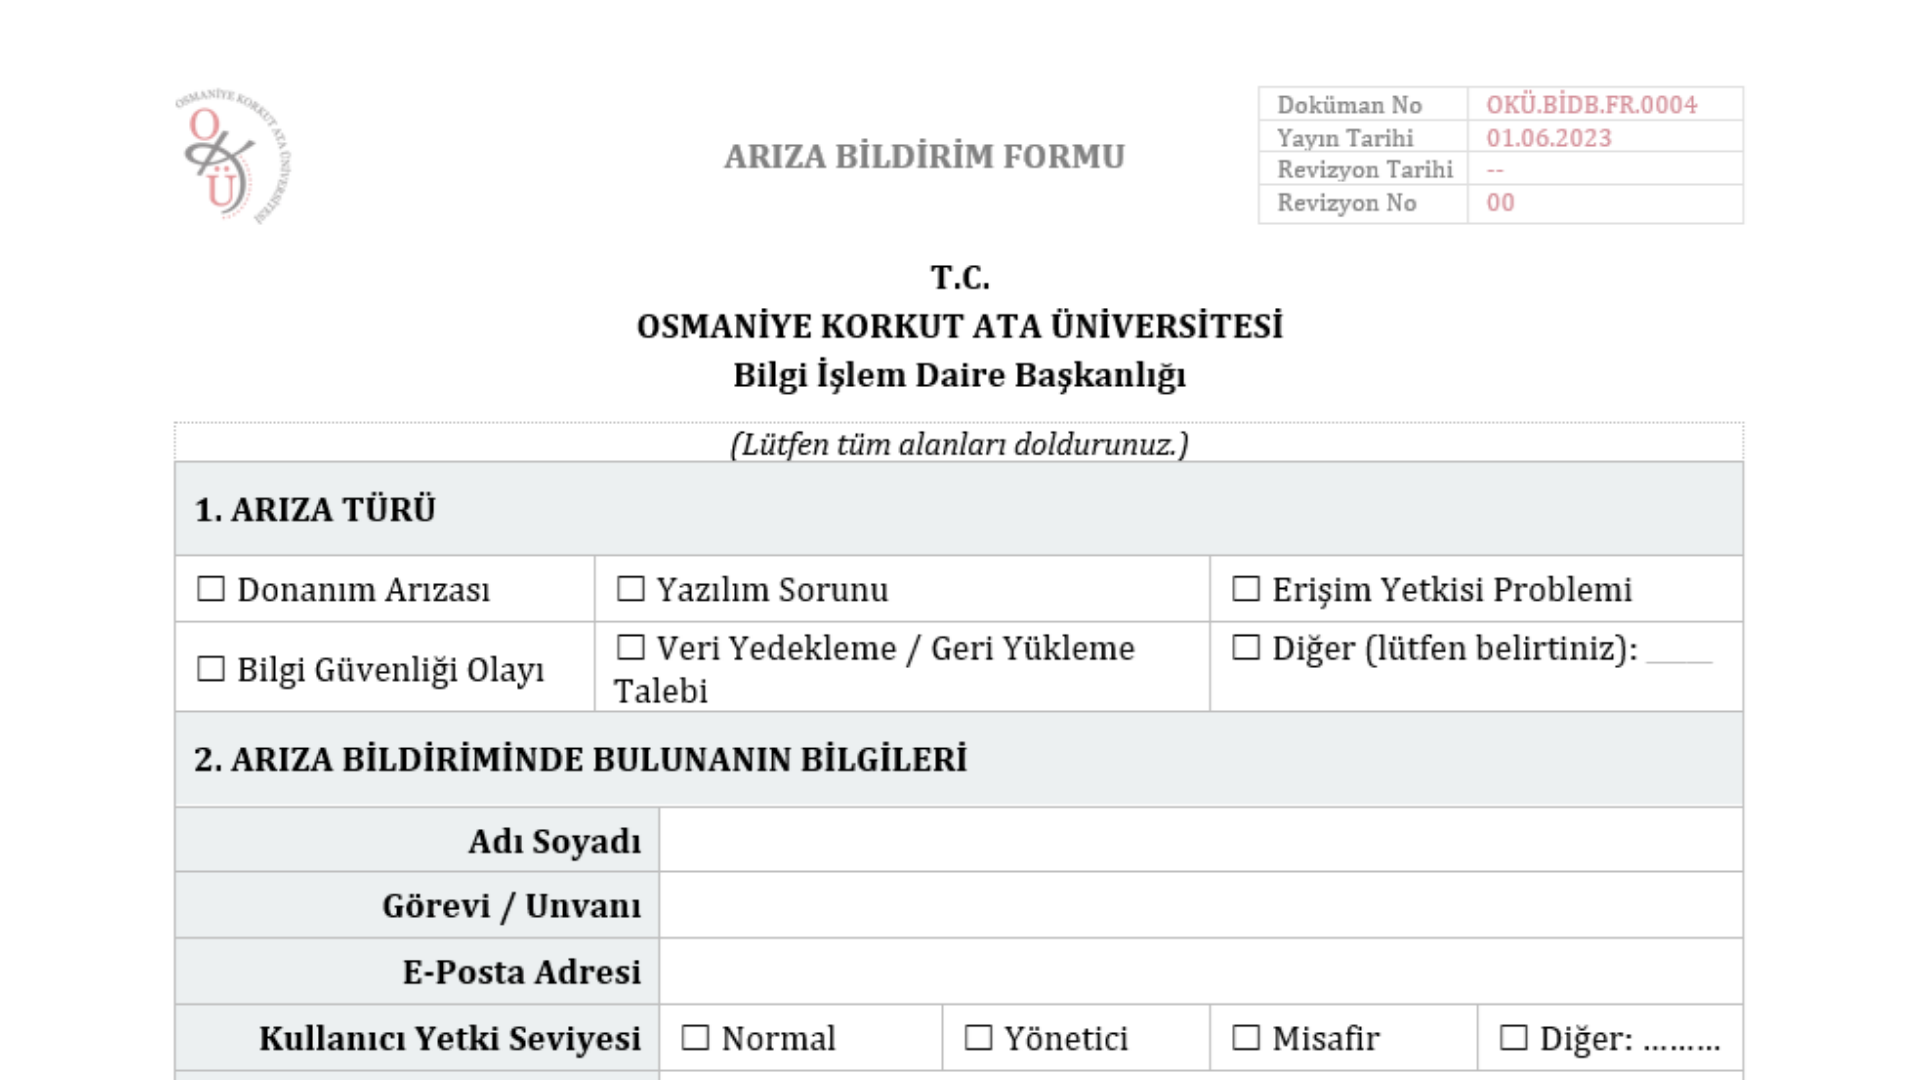Enable the Bilgi Güvenliği Olayı checkbox
Viewport: 1920px width, 1080px height.
[211, 669]
